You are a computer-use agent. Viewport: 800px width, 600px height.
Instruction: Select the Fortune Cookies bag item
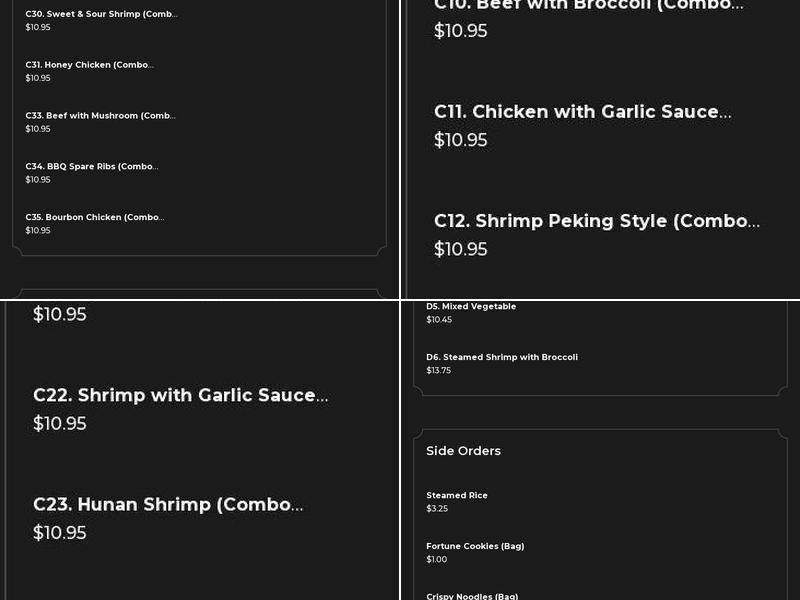tap(475, 546)
